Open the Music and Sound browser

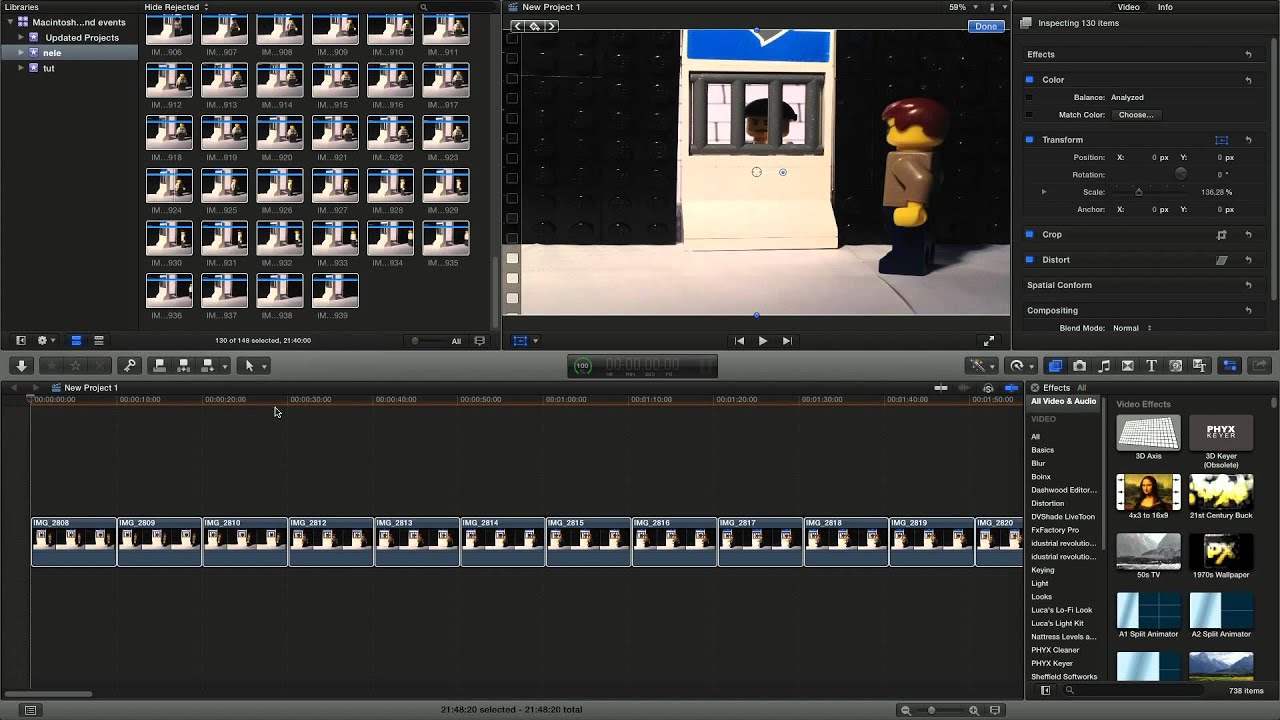[x=1104, y=366]
